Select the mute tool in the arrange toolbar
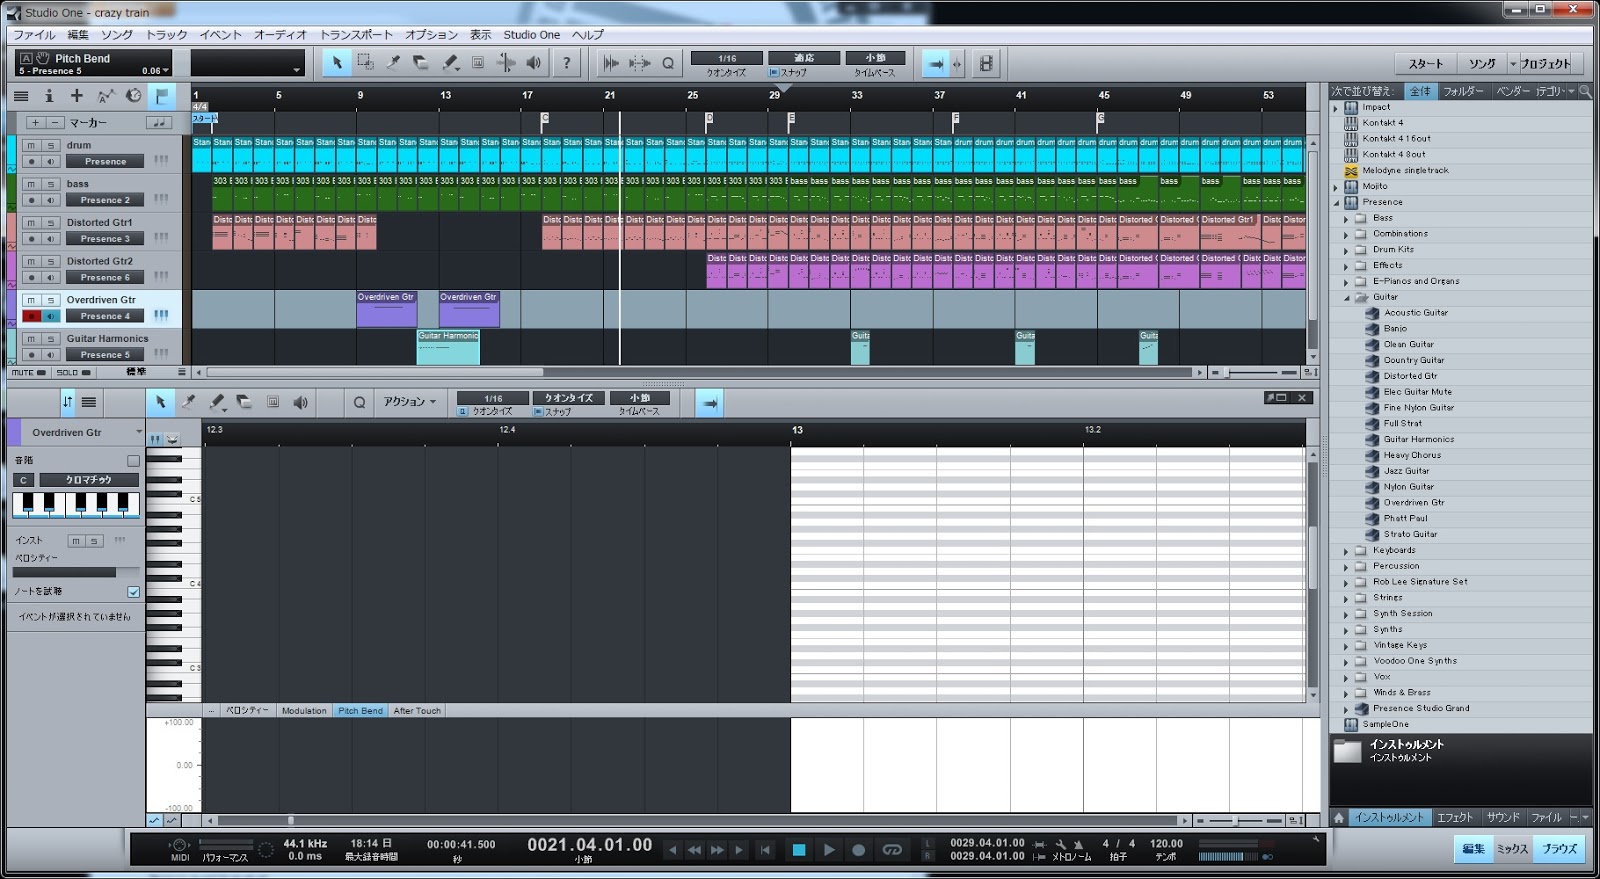This screenshot has width=1600, height=879. 478,63
